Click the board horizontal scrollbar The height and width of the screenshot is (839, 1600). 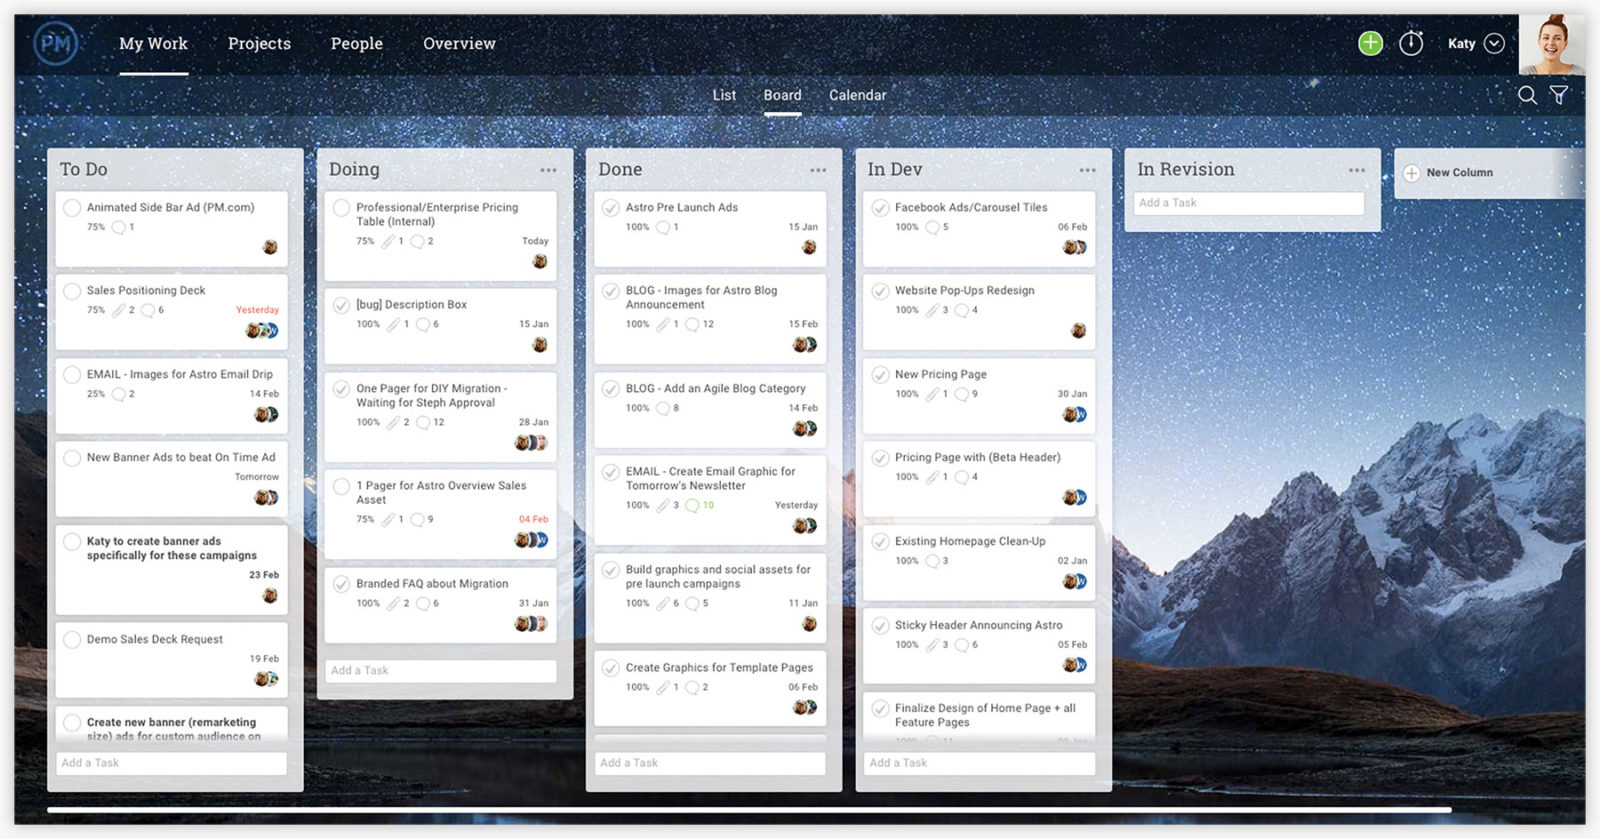(749, 809)
